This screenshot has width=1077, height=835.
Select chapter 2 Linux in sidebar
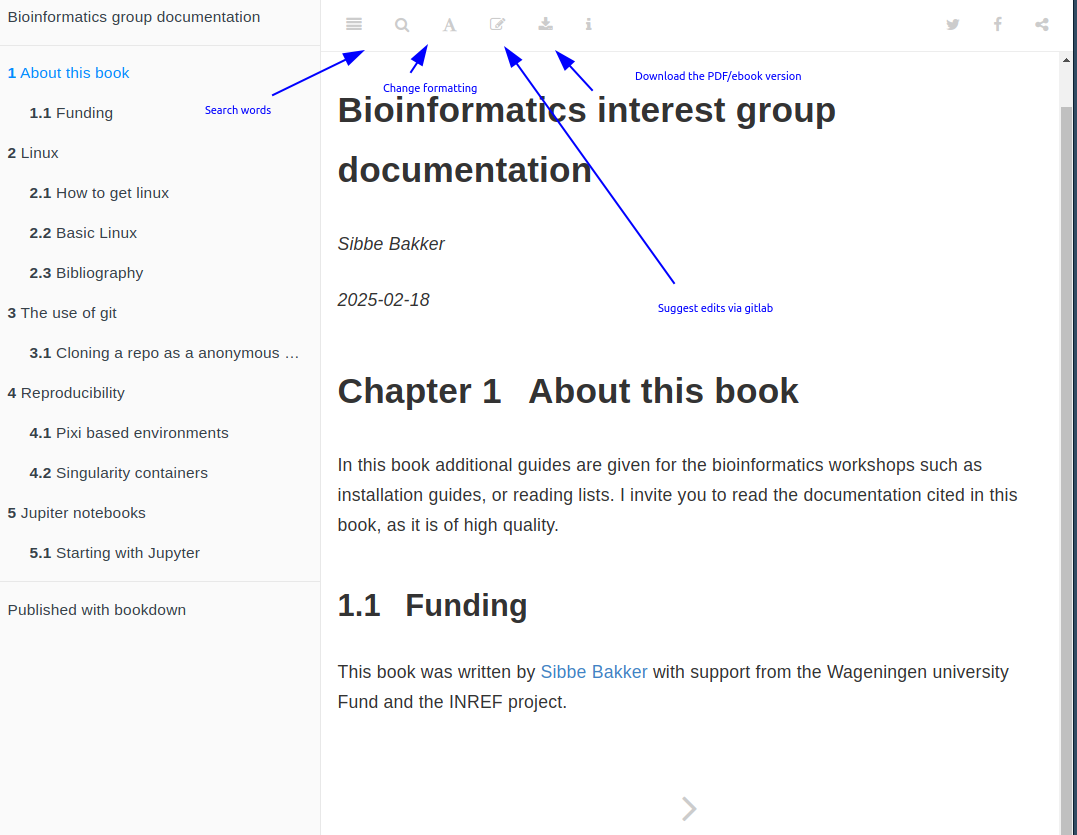point(34,153)
